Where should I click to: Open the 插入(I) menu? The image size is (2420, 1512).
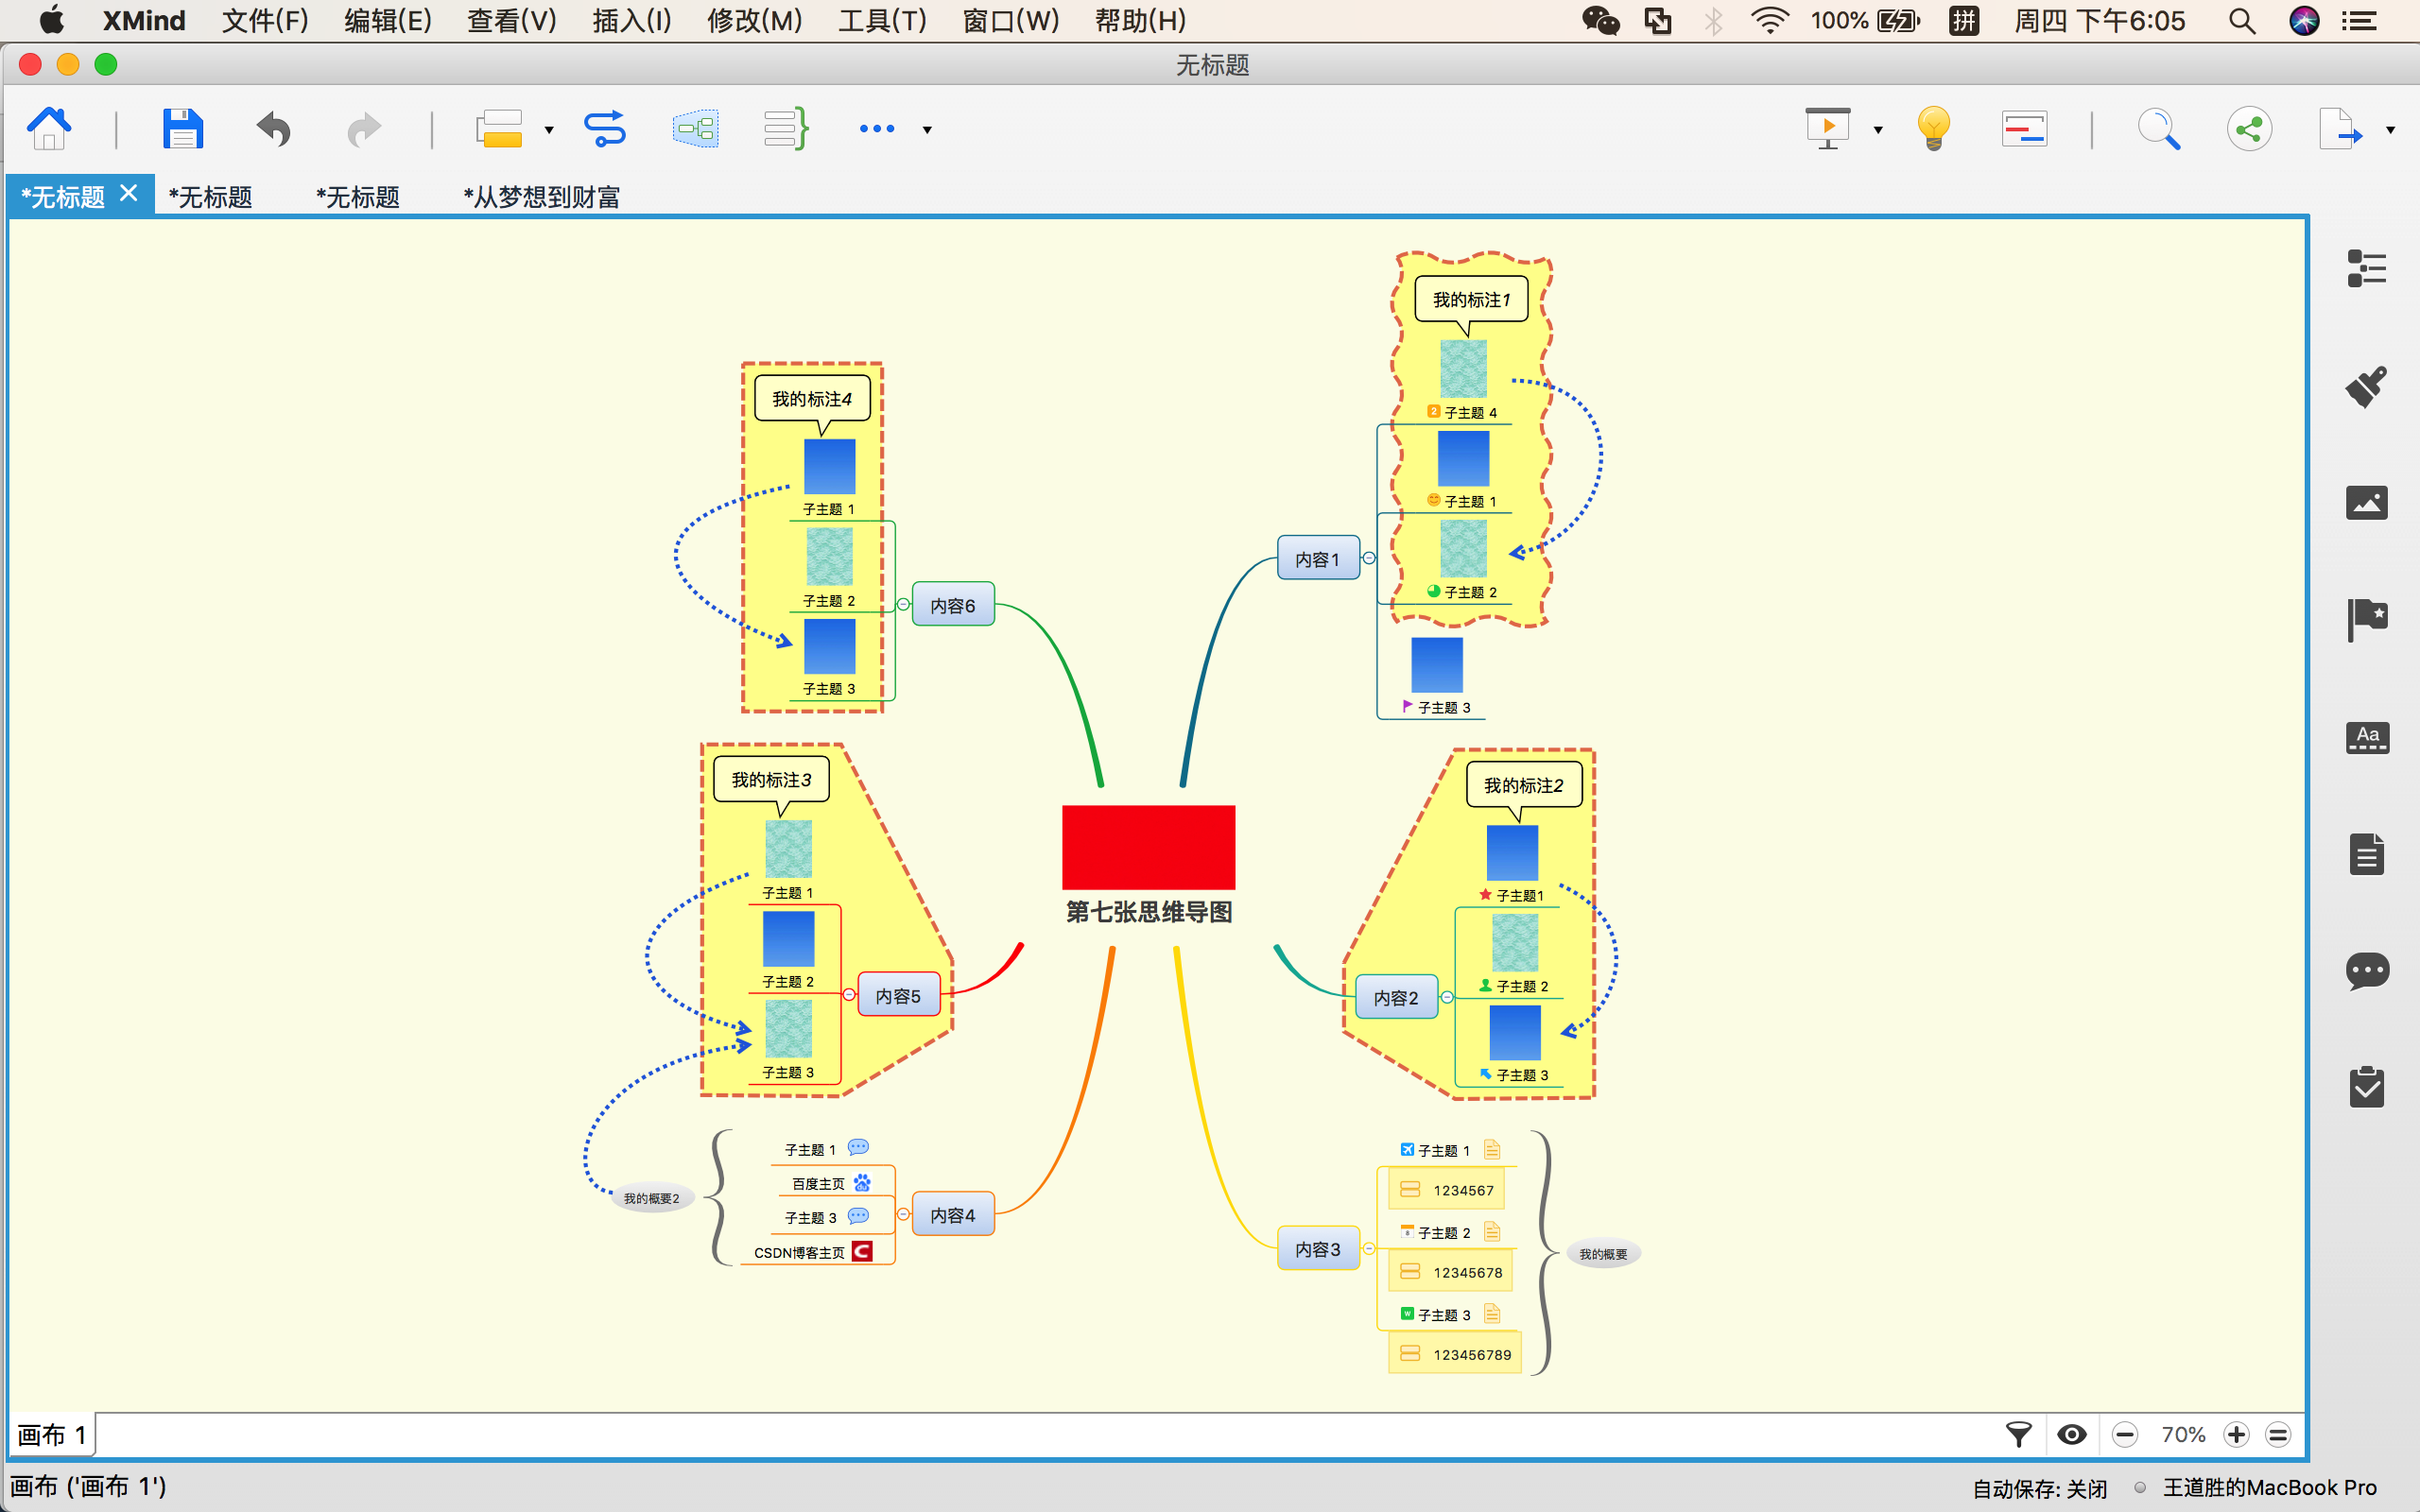631,20
